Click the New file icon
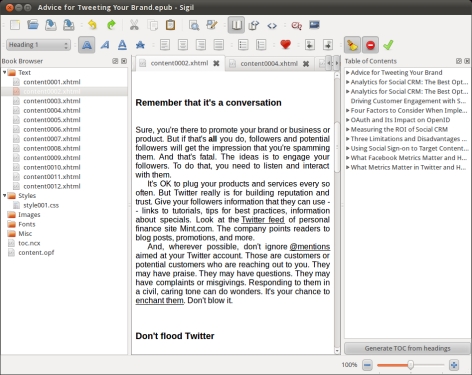Screen dimensions: 472x375 point(15,25)
